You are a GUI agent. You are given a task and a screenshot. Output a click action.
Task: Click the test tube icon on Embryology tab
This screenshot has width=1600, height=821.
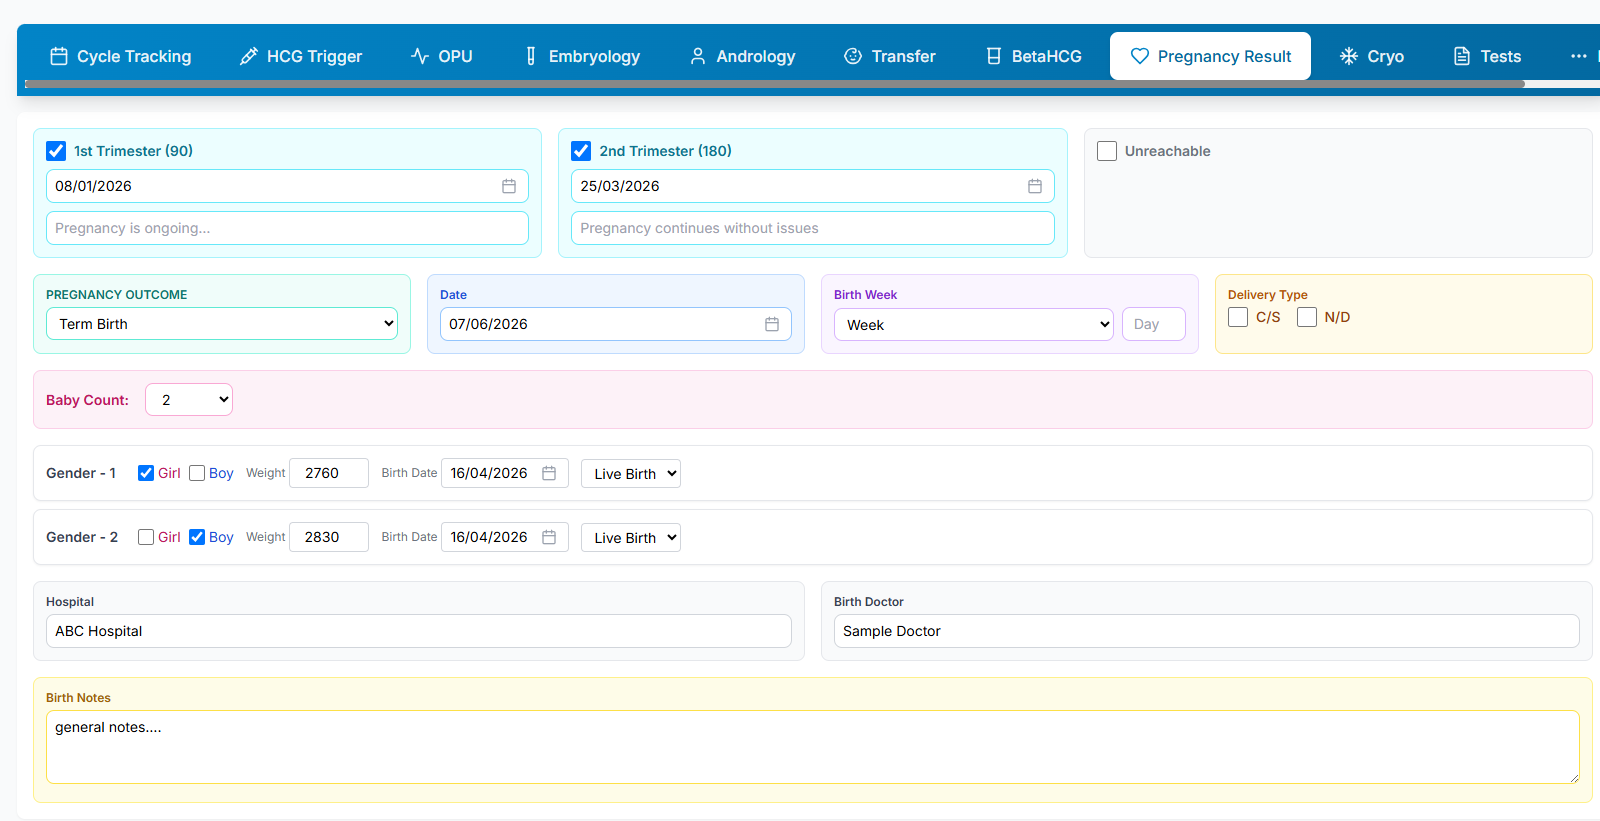[531, 56]
